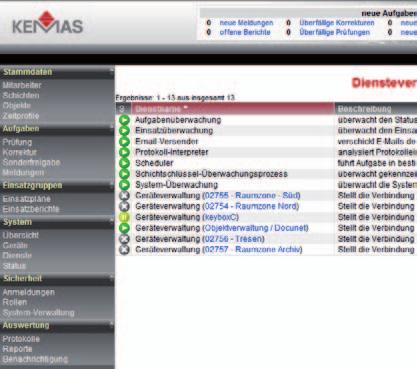Click the System-Überwachung service name
The width and height of the screenshot is (417, 369).
click(x=176, y=185)
